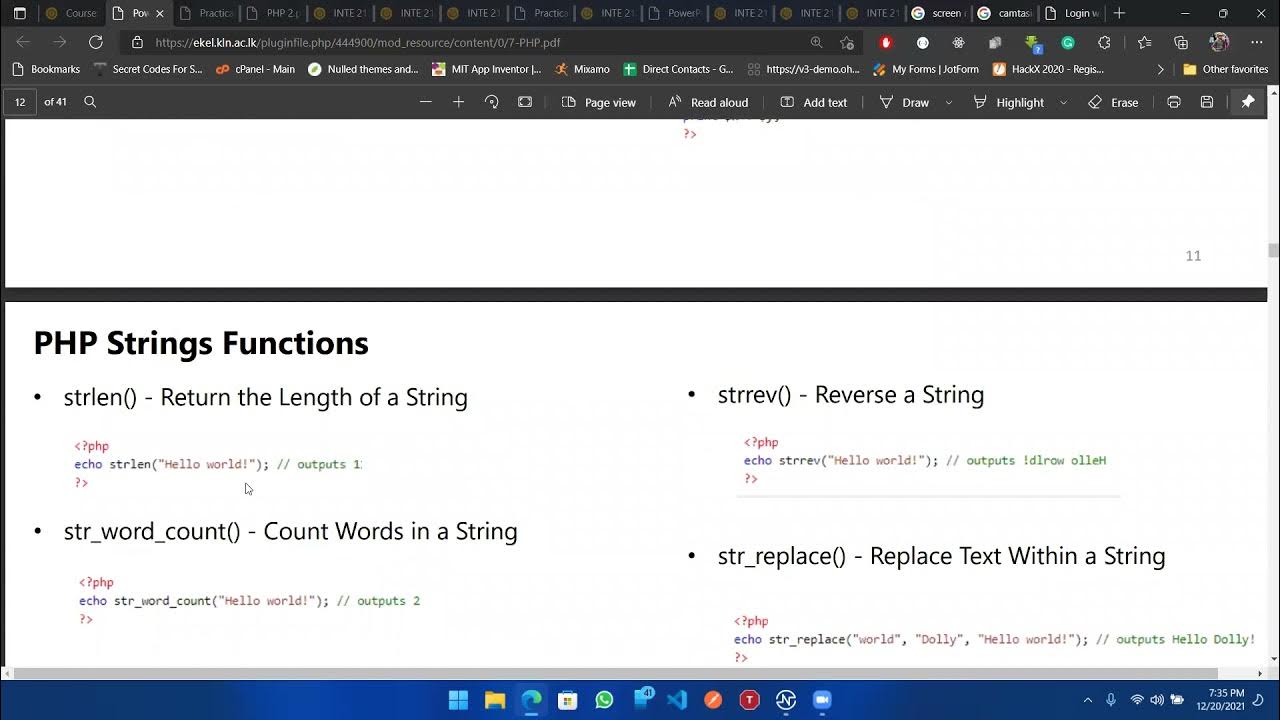Rotate the PDF page
Screen dimensions: 1280x720
(x=491, y=102)
